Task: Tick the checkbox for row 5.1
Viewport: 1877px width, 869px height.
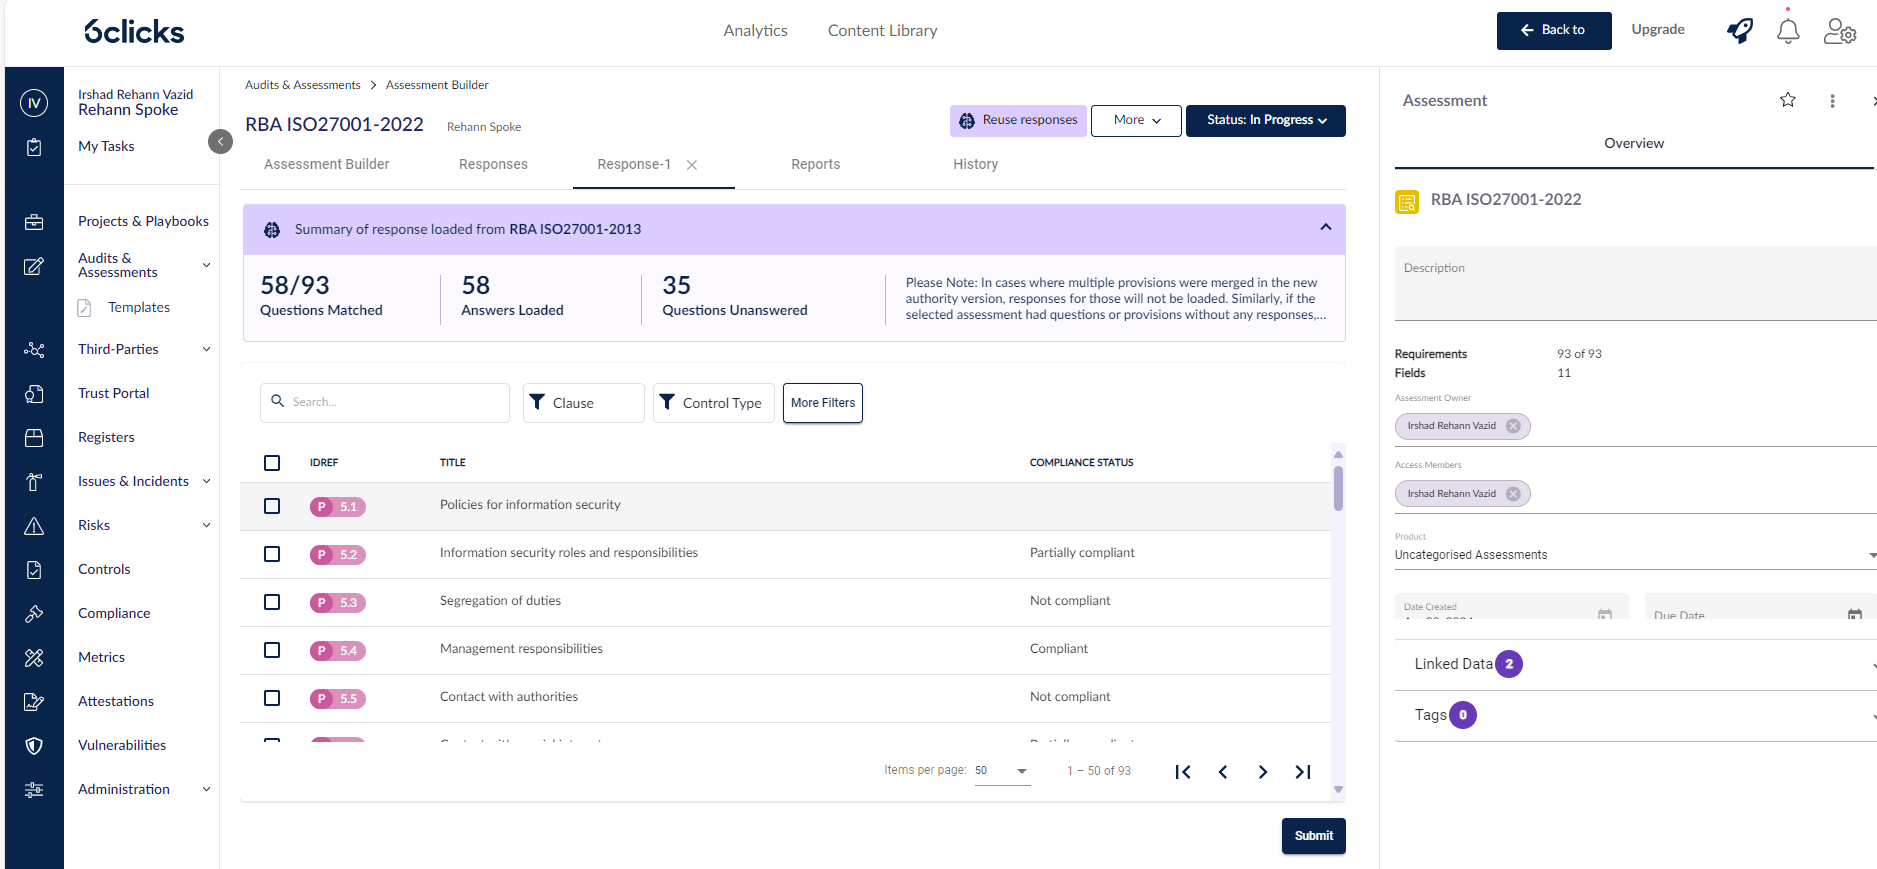Action: tap(272, 506)
